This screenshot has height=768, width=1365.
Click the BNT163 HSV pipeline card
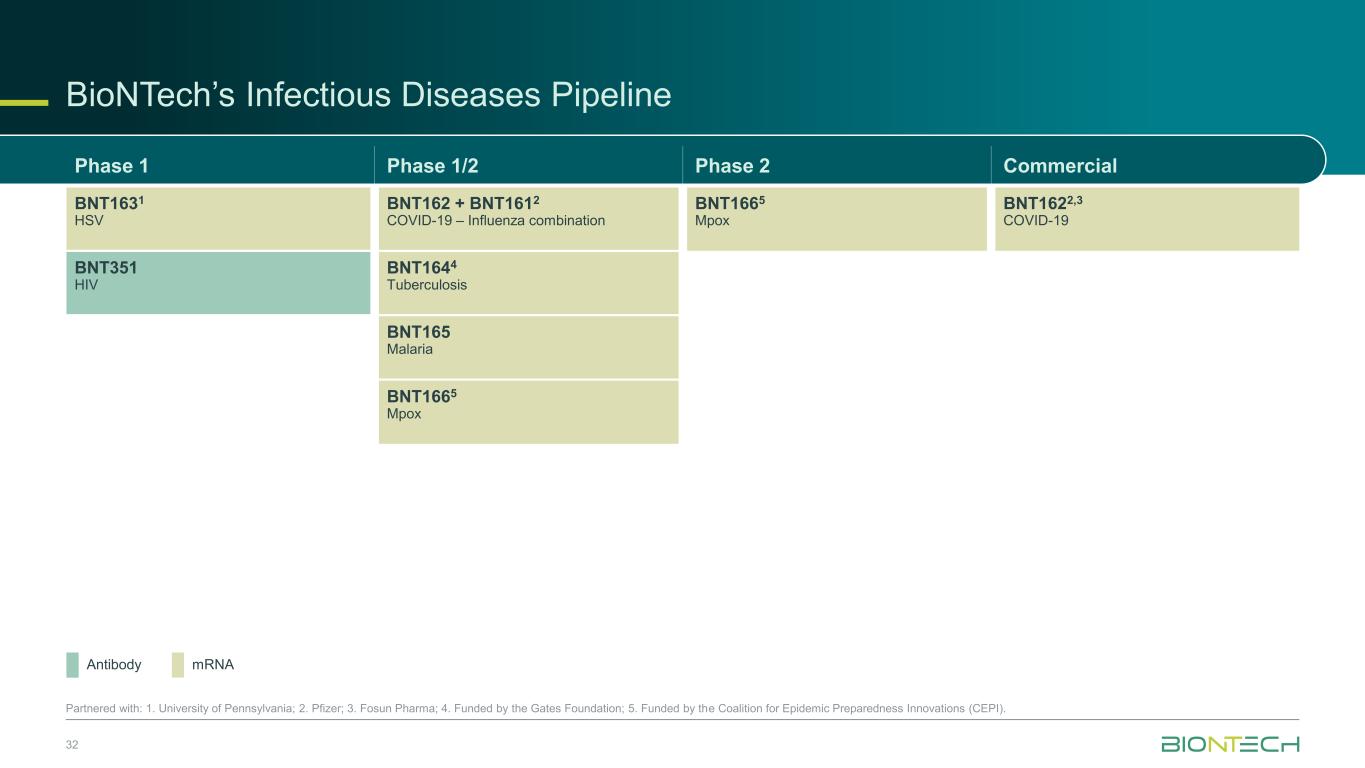218,218
